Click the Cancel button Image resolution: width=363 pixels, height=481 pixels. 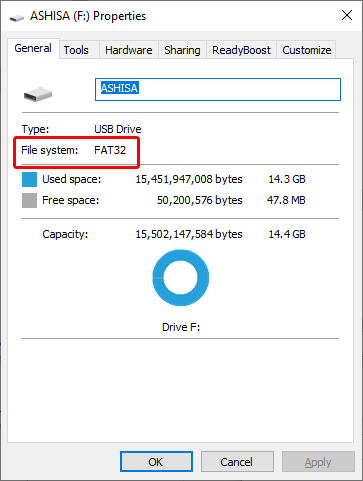237,462
